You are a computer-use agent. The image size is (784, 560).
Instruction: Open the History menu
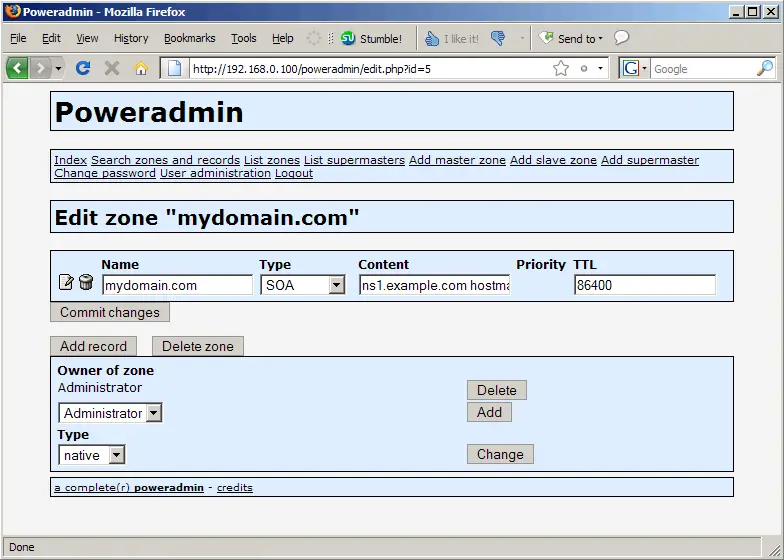tap(131, 38)
